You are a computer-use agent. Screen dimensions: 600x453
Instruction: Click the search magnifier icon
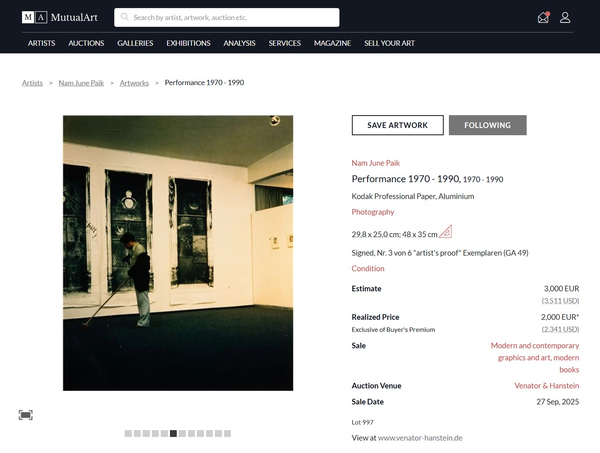point(124,17)
